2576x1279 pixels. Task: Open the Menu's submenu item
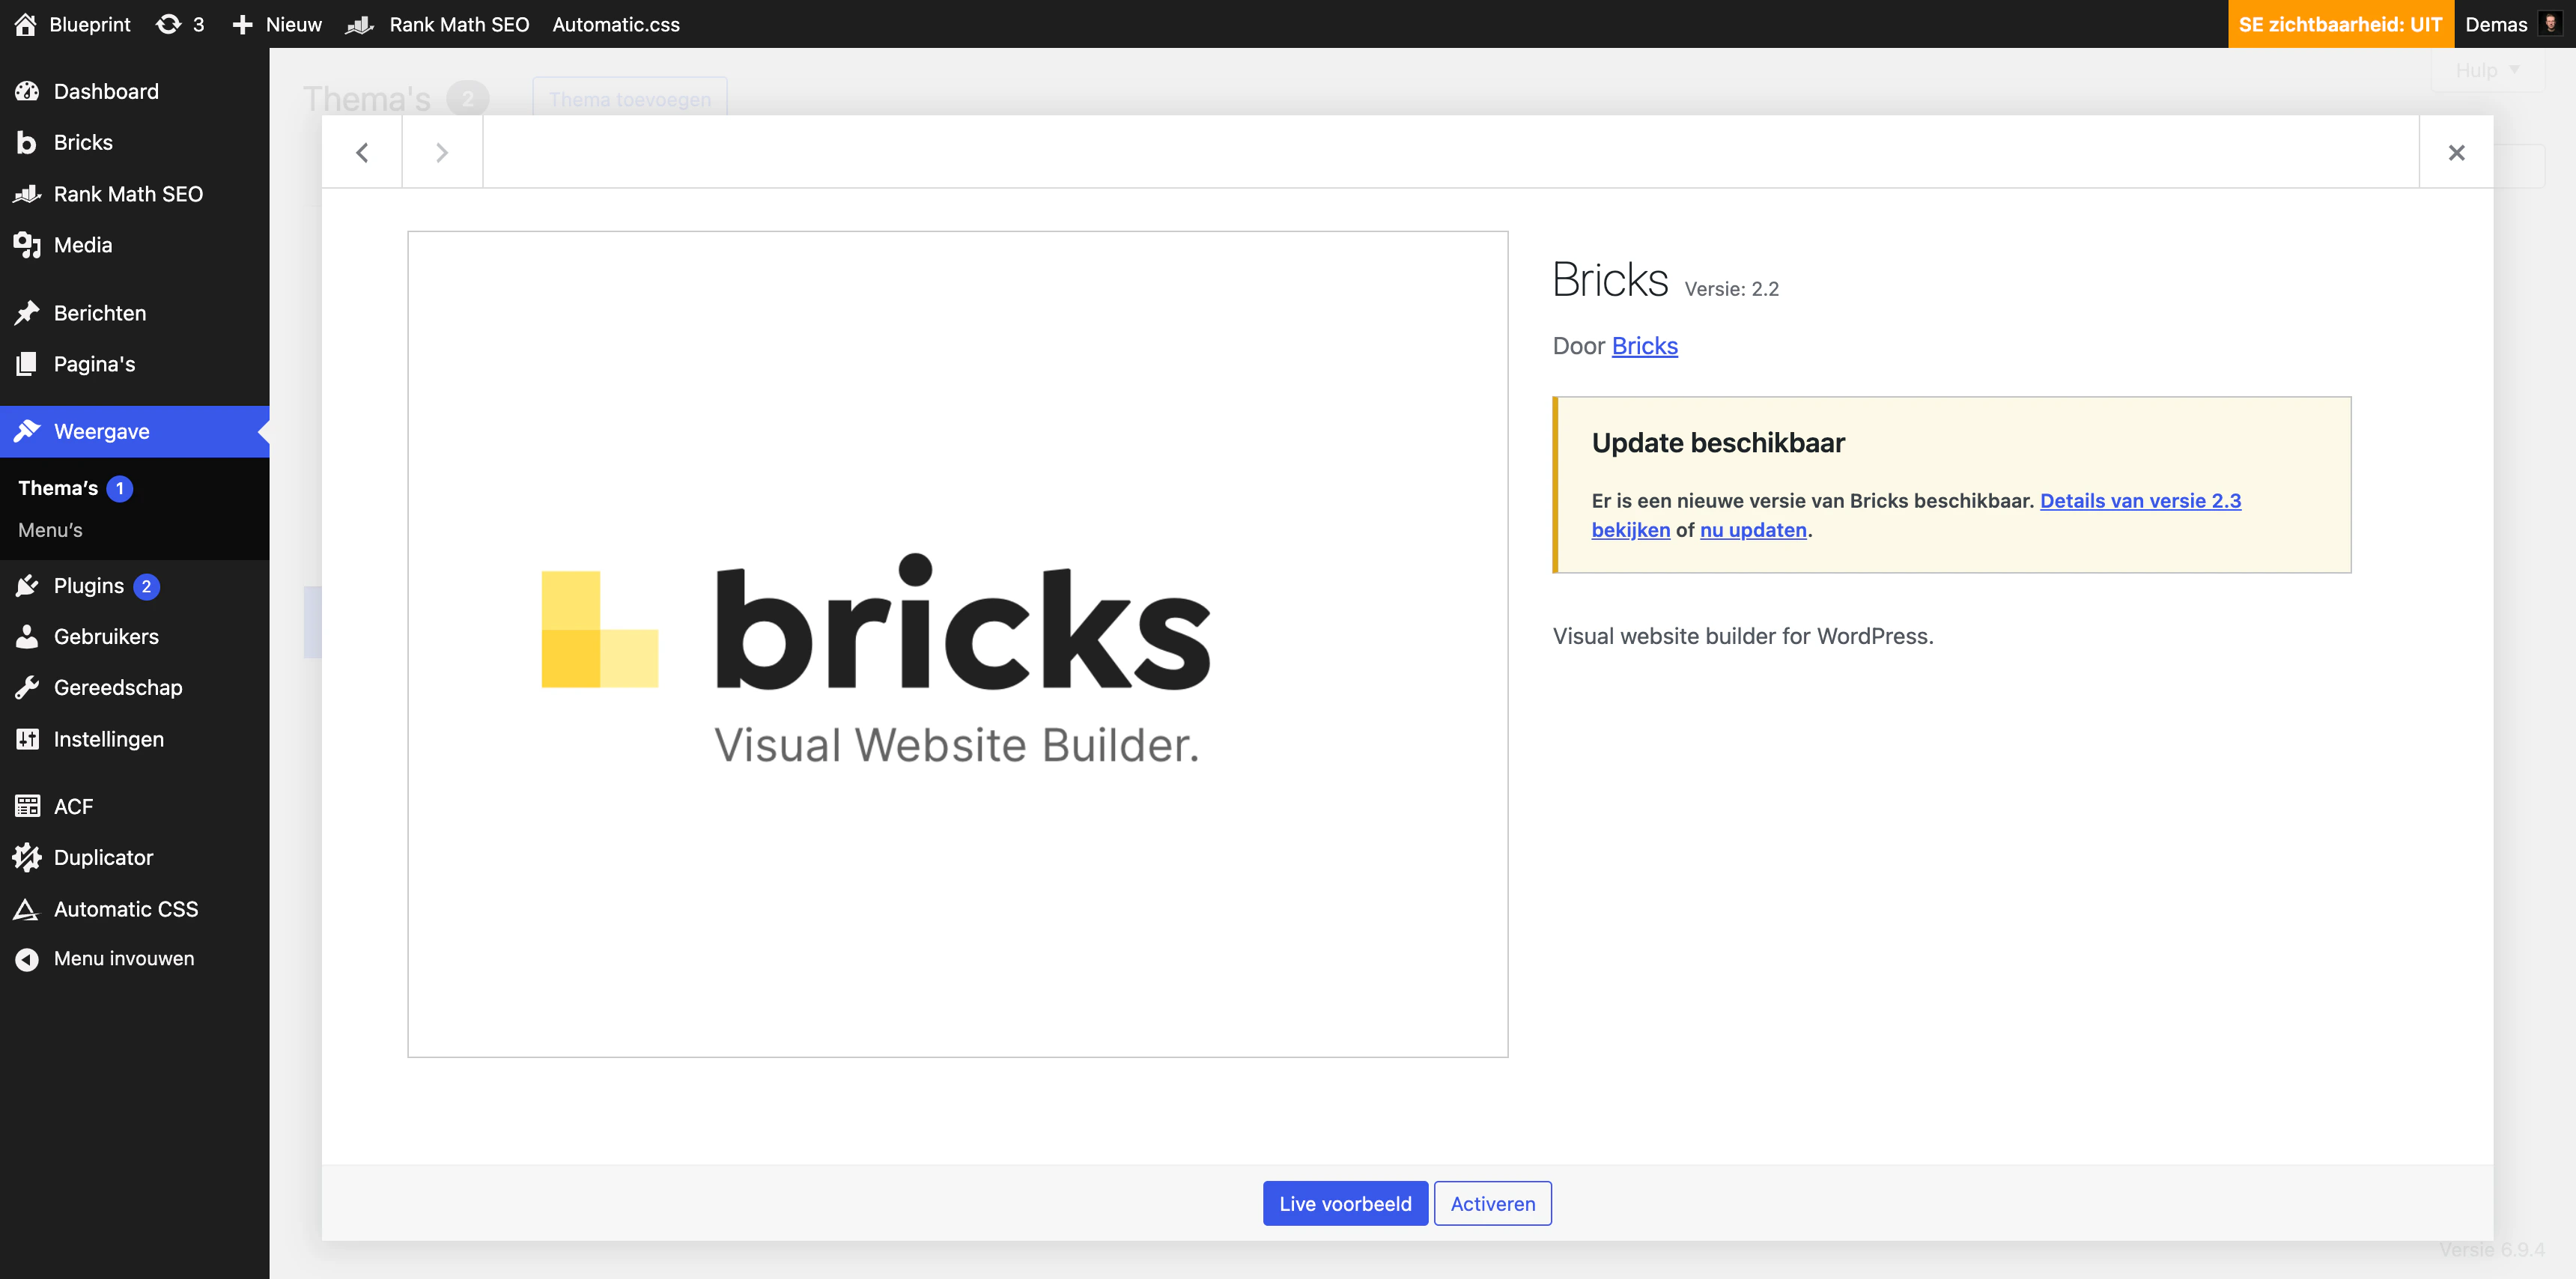click(x=50, y=530)
